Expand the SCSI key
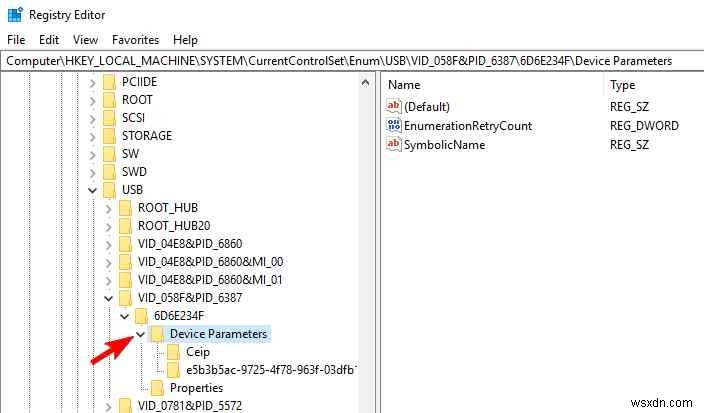This screenshot has width=704, height=413. pos(92,119)
